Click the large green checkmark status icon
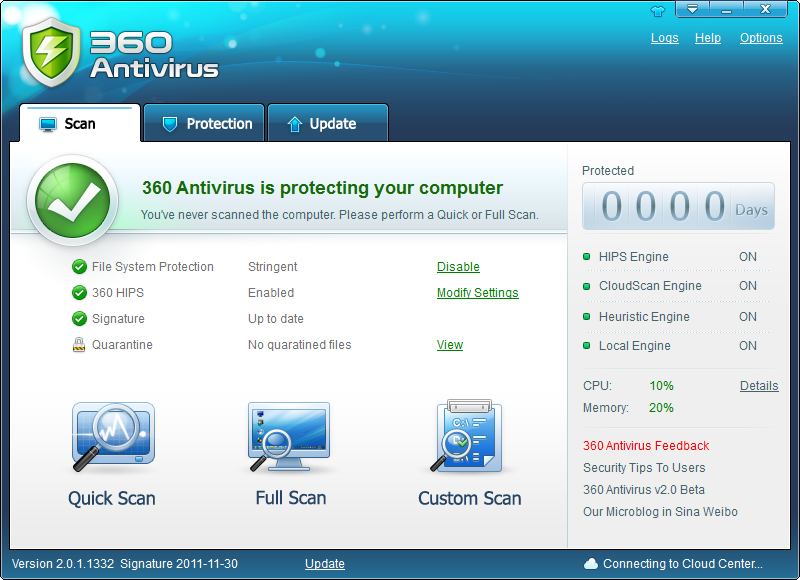The width and height of the screenshot is (800, 580). coord(73,201)
